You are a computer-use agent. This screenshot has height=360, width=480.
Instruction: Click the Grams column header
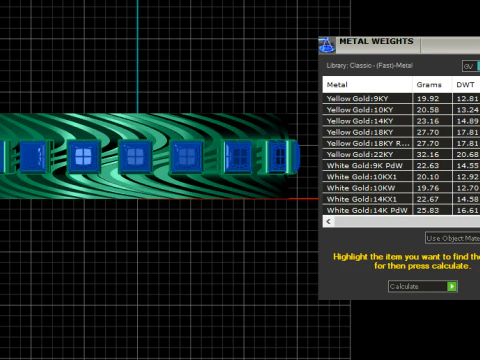(x=432, y=85)
